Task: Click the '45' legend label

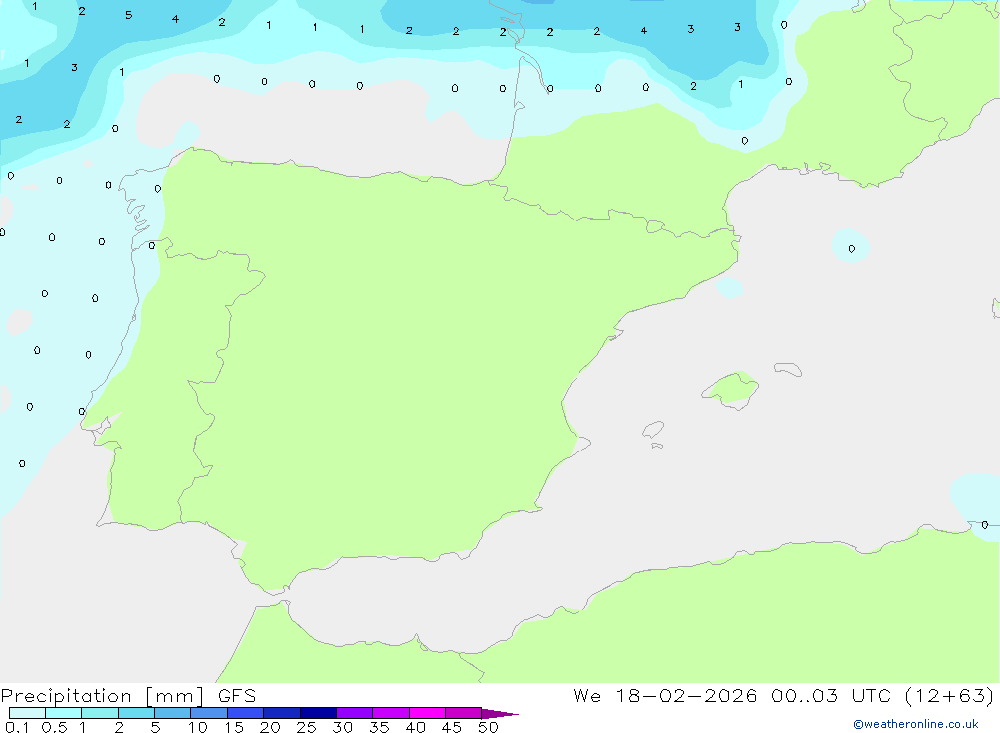Action: click(x=452, y=727)
